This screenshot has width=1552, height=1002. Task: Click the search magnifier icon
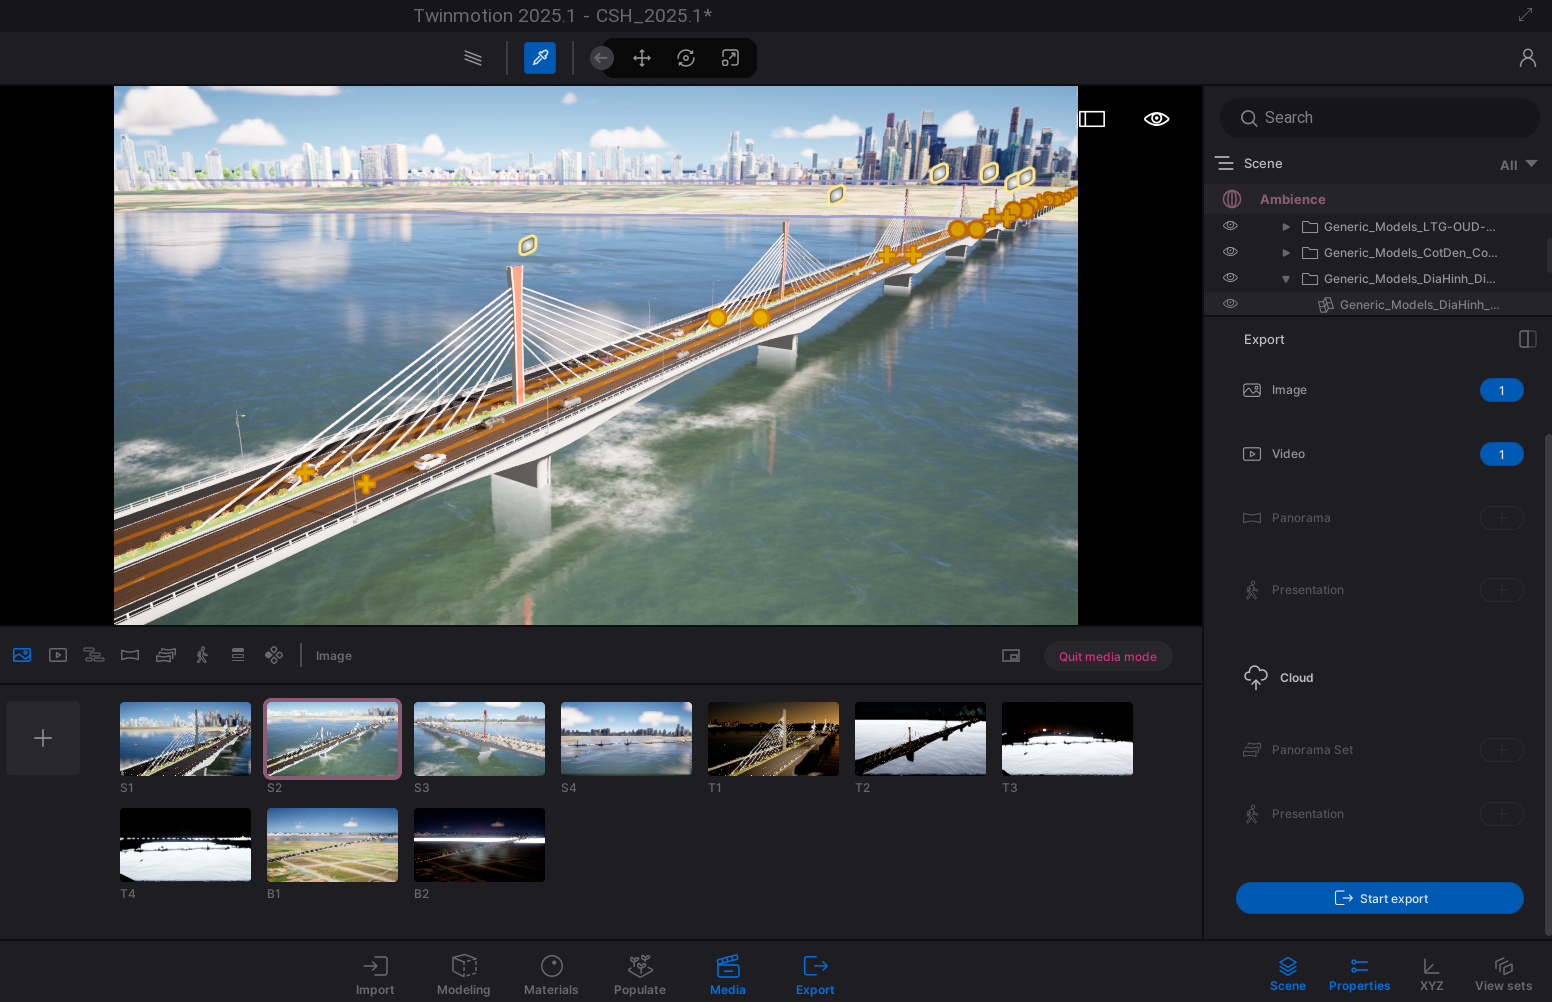tap(1249, 118)
